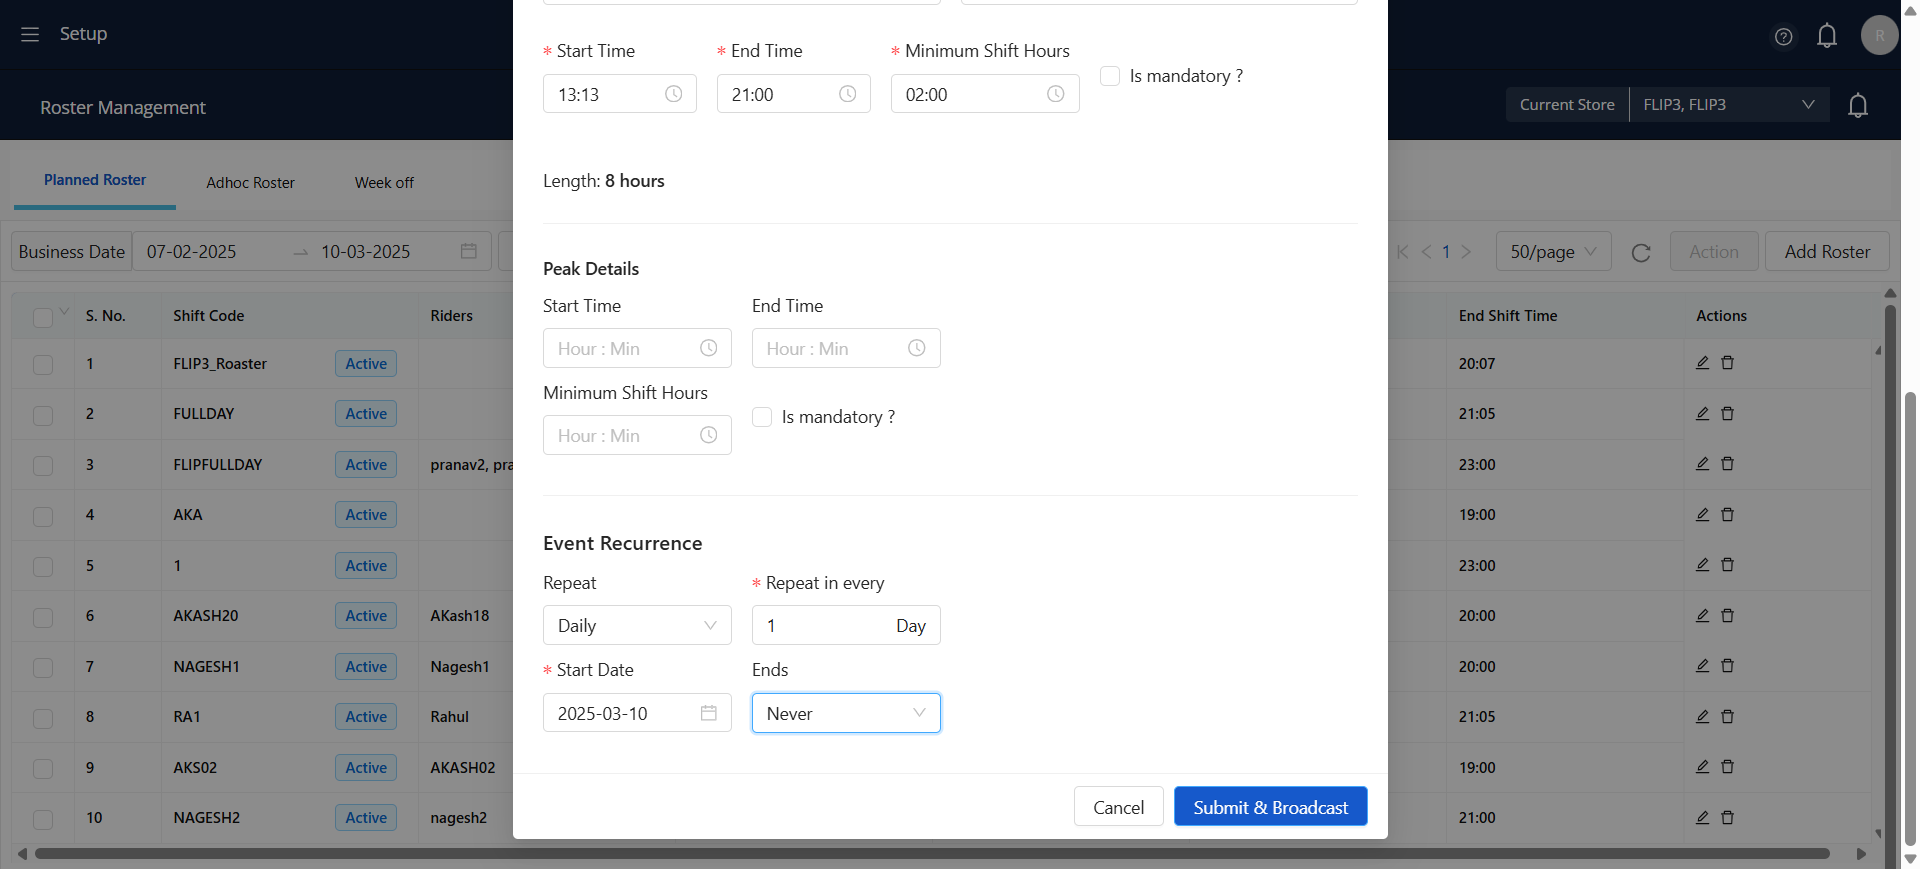Click Submit & Broadcast button
1920x869 pixels.
pos(1270,807)
